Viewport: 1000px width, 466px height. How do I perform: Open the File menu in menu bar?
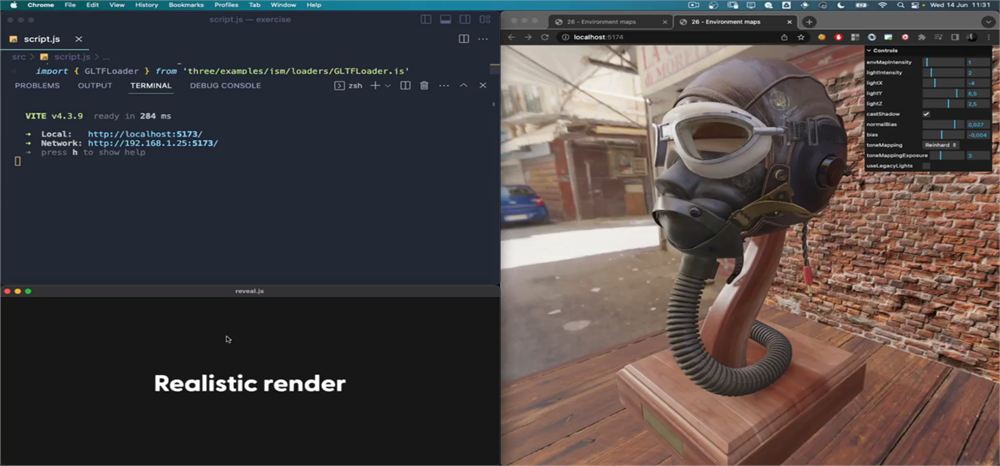coord(70,5)
